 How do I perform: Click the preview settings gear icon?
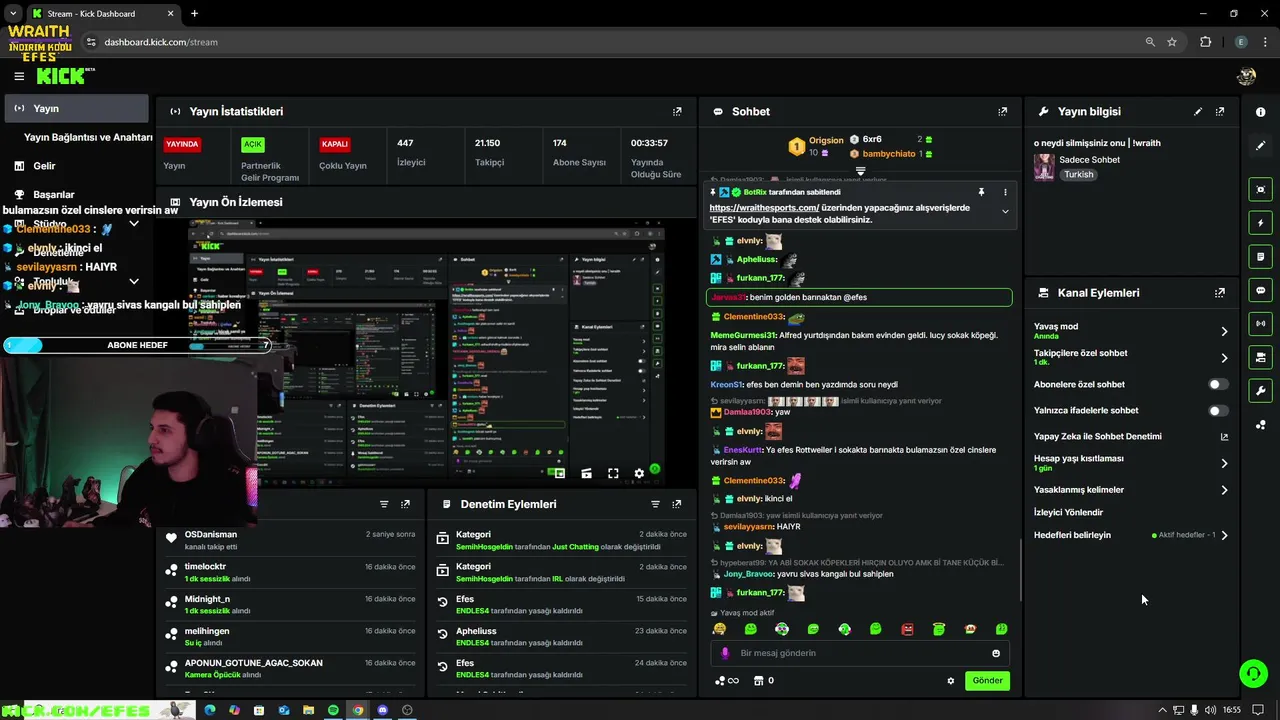tap(639, 473)
